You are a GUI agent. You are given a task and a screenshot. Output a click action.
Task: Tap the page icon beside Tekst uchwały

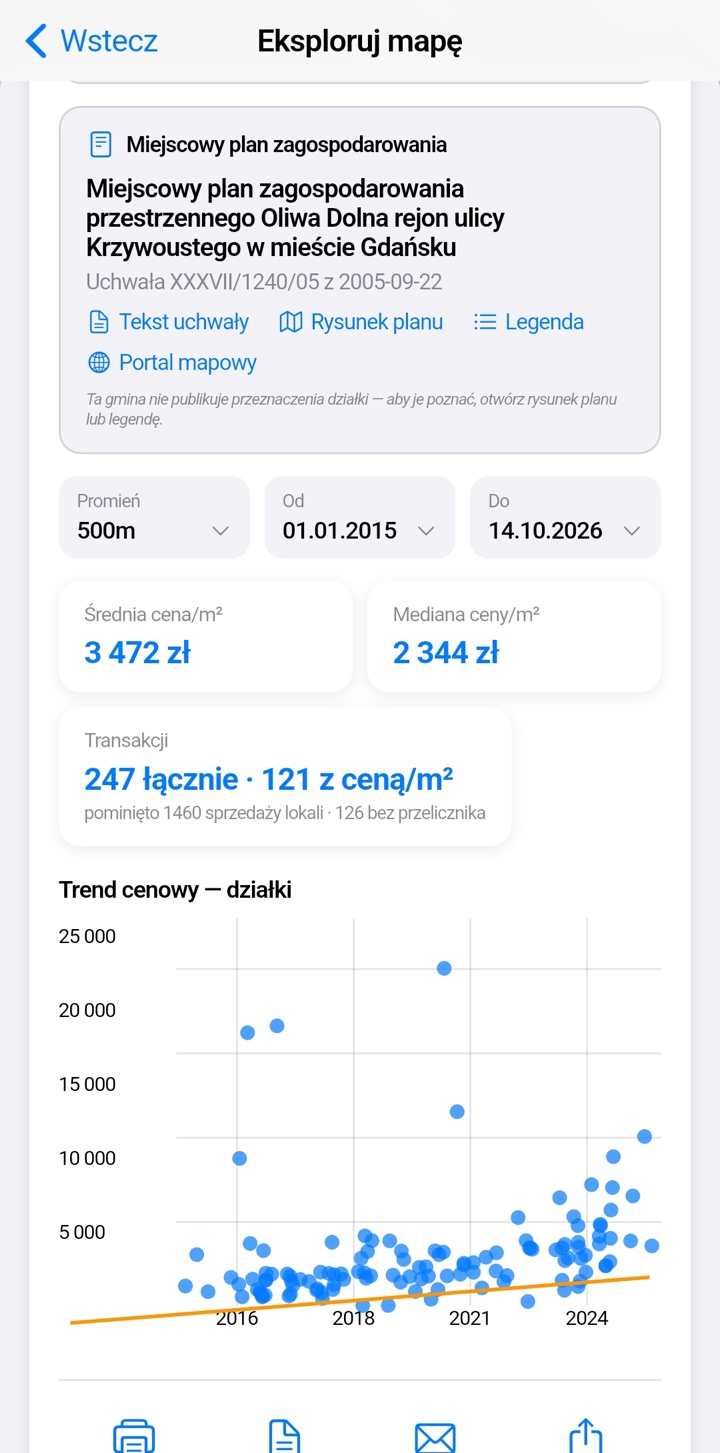(99, 322)
